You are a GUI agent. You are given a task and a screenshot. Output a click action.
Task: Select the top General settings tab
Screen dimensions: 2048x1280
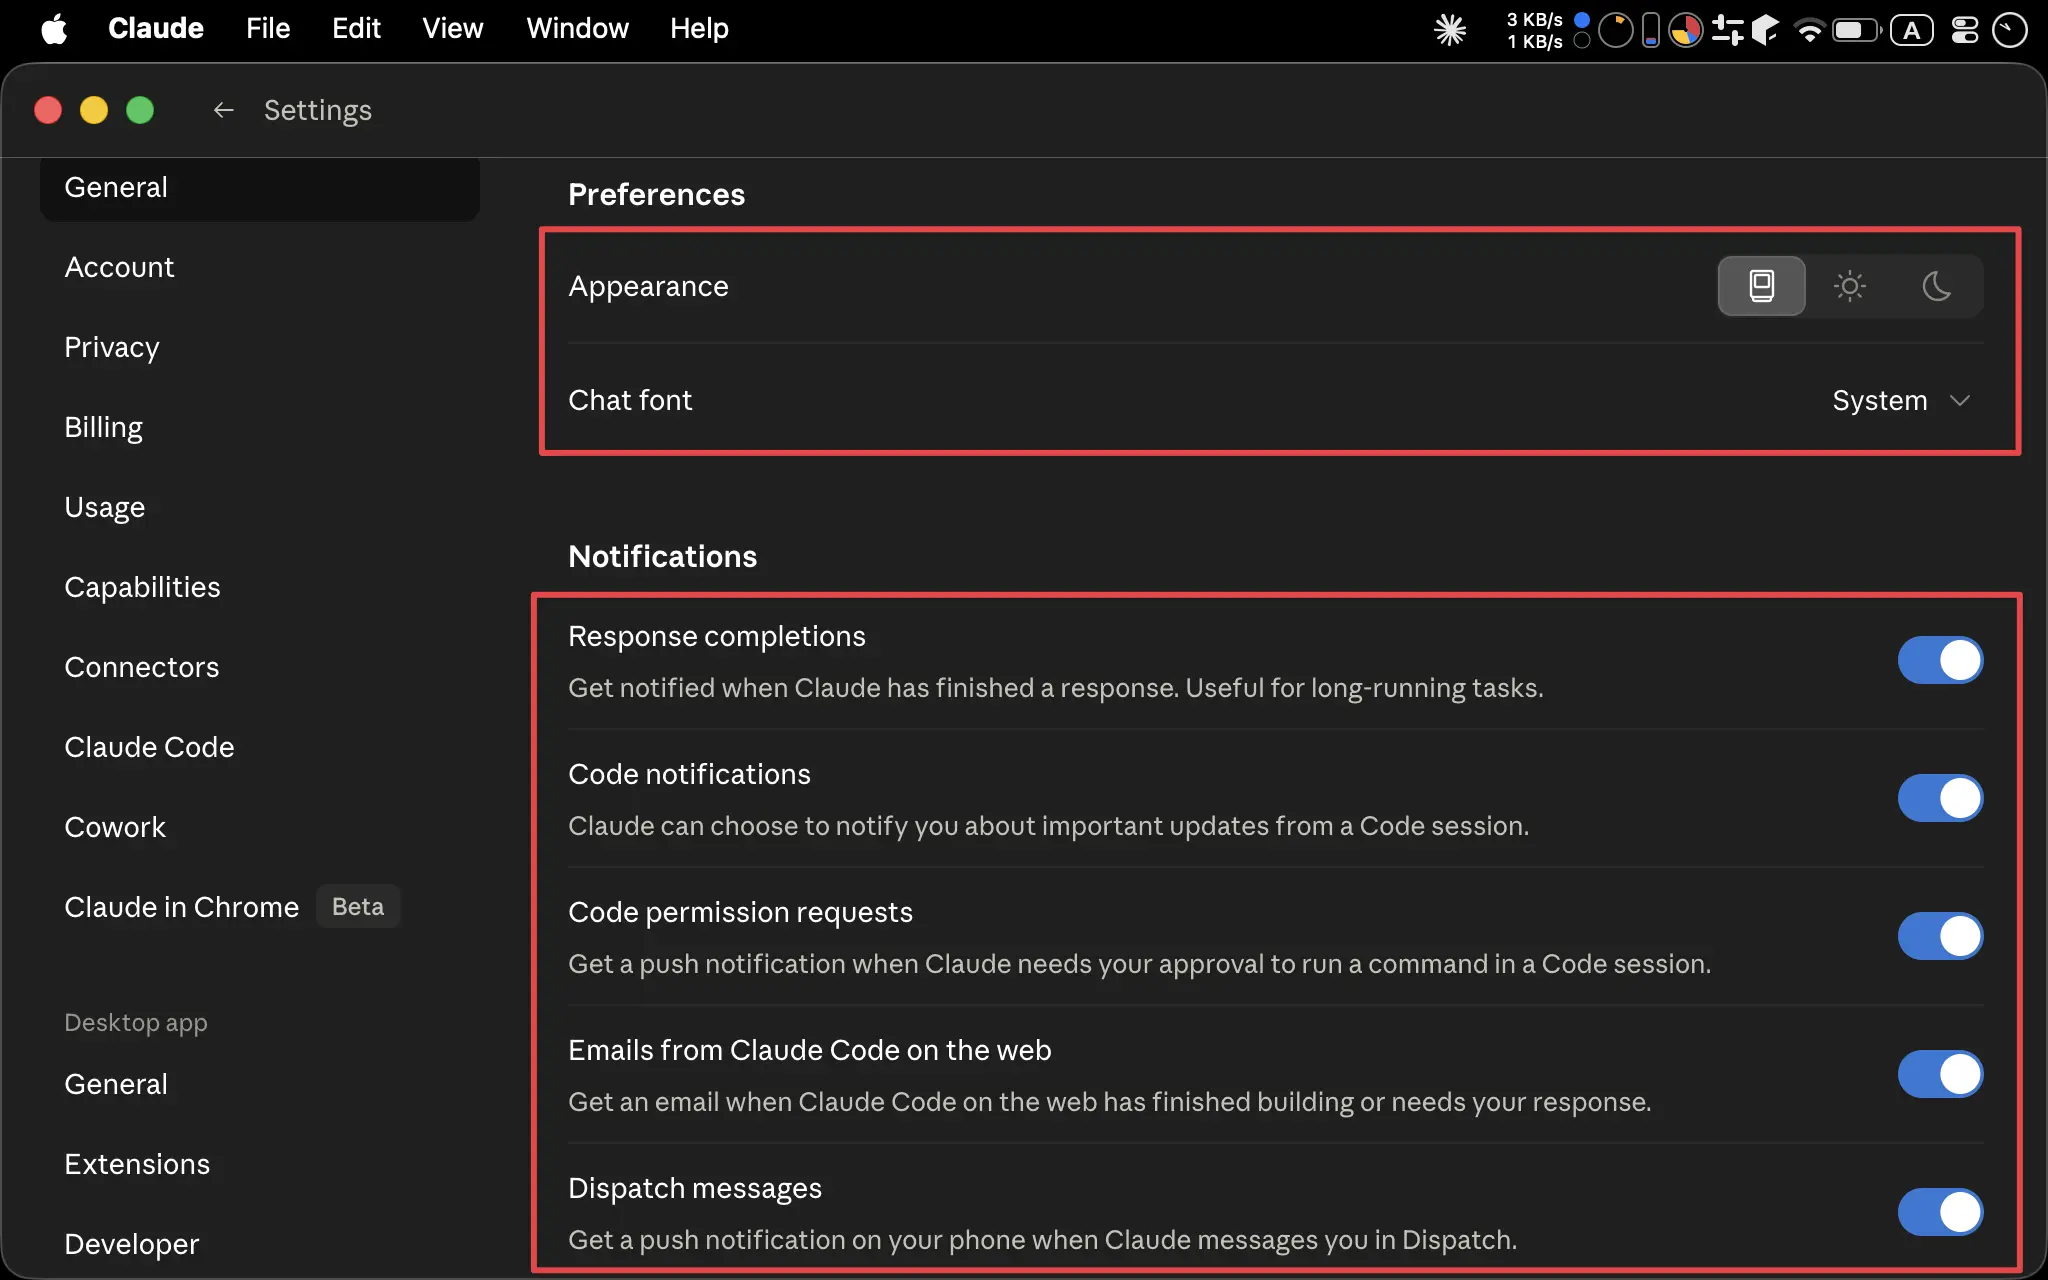260,187
